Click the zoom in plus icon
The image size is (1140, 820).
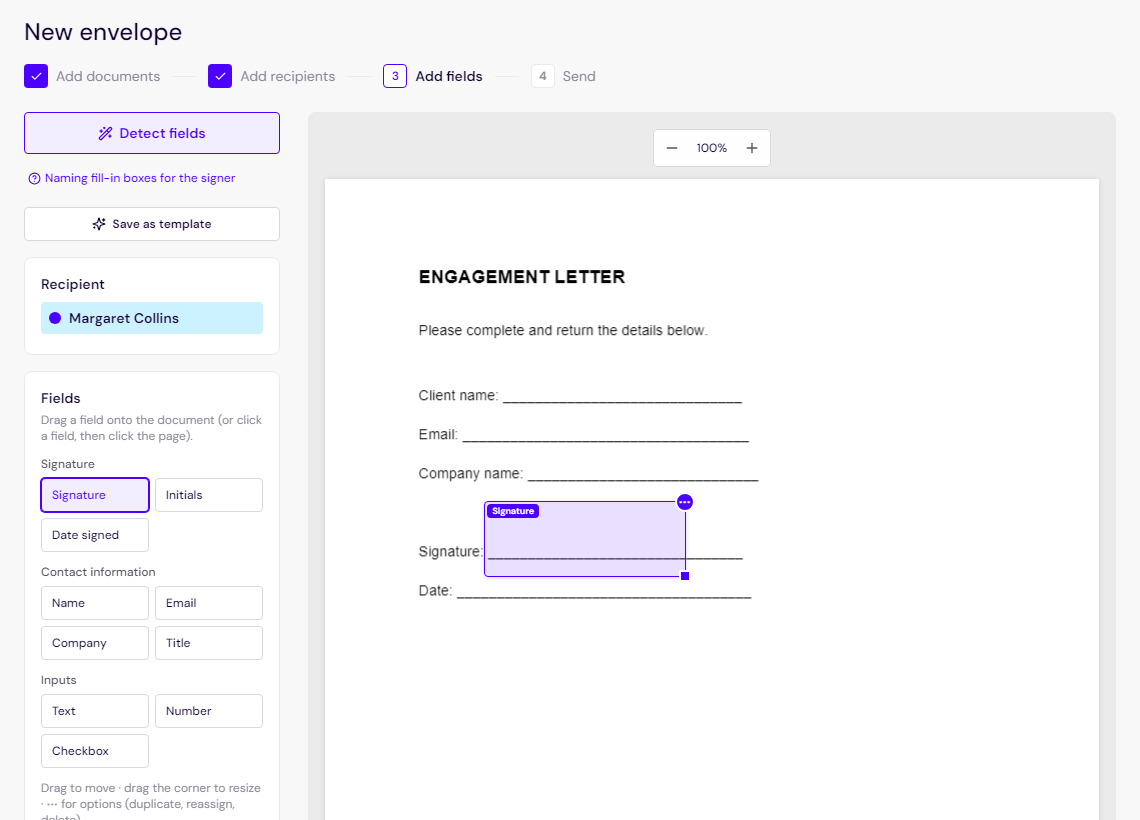[x=752, y=148]
